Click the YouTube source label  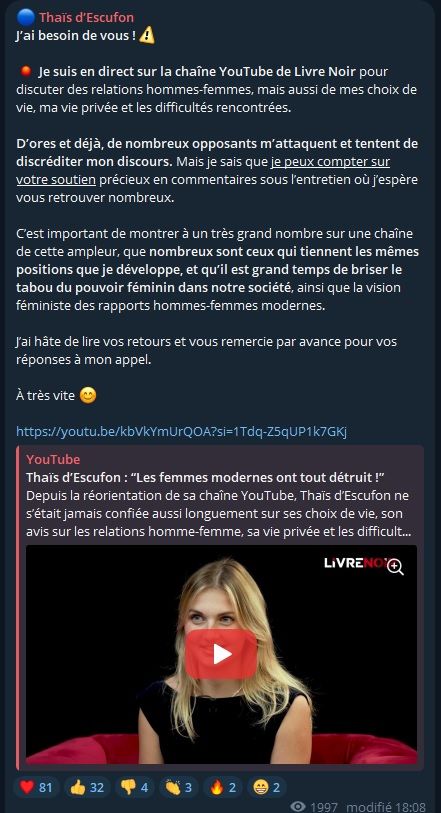(x=53, y=459)
